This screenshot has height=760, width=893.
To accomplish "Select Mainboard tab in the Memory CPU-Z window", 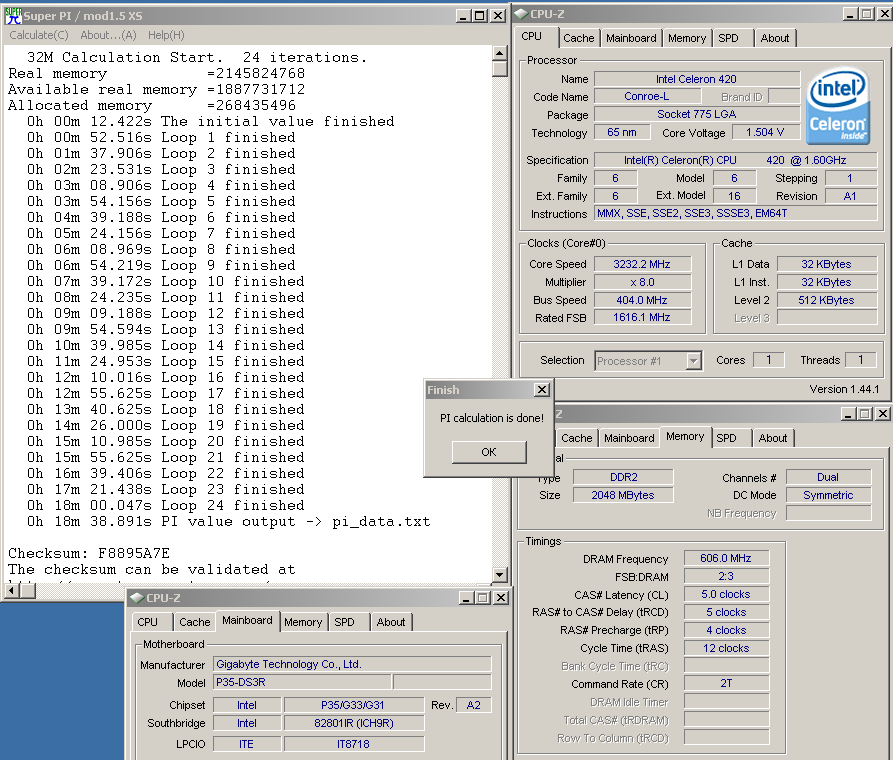I will coord(629,438).
